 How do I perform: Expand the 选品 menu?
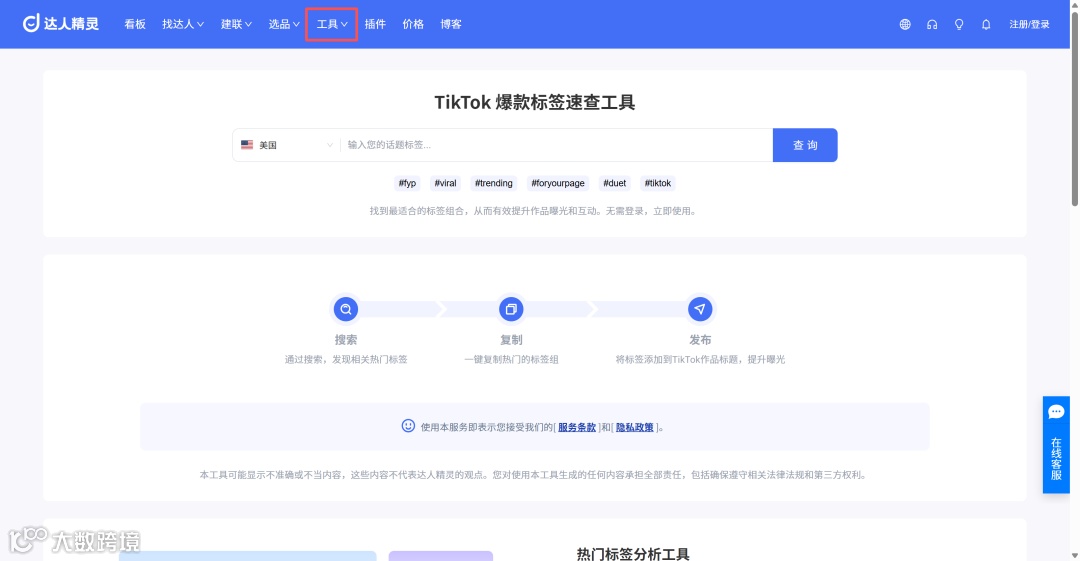tap(284, 24)
